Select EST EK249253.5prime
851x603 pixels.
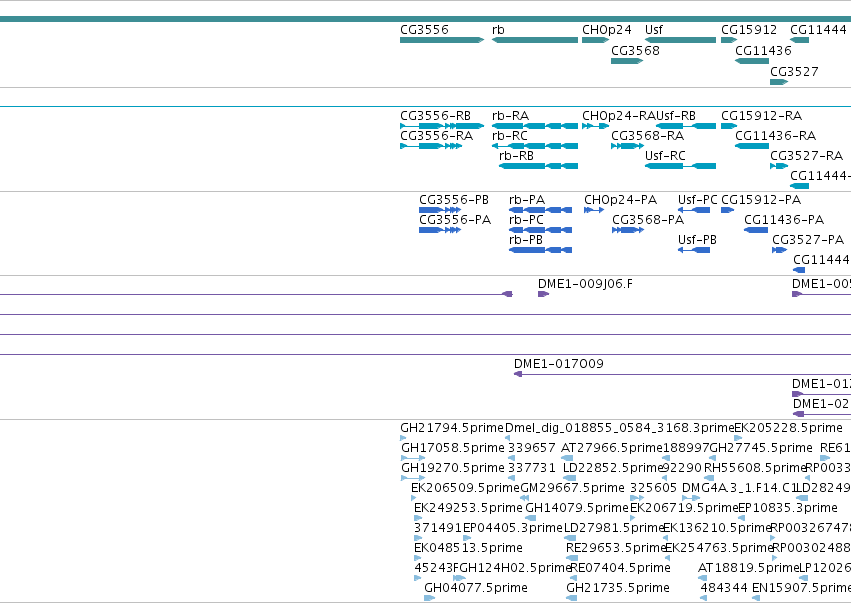coord(417,518)
